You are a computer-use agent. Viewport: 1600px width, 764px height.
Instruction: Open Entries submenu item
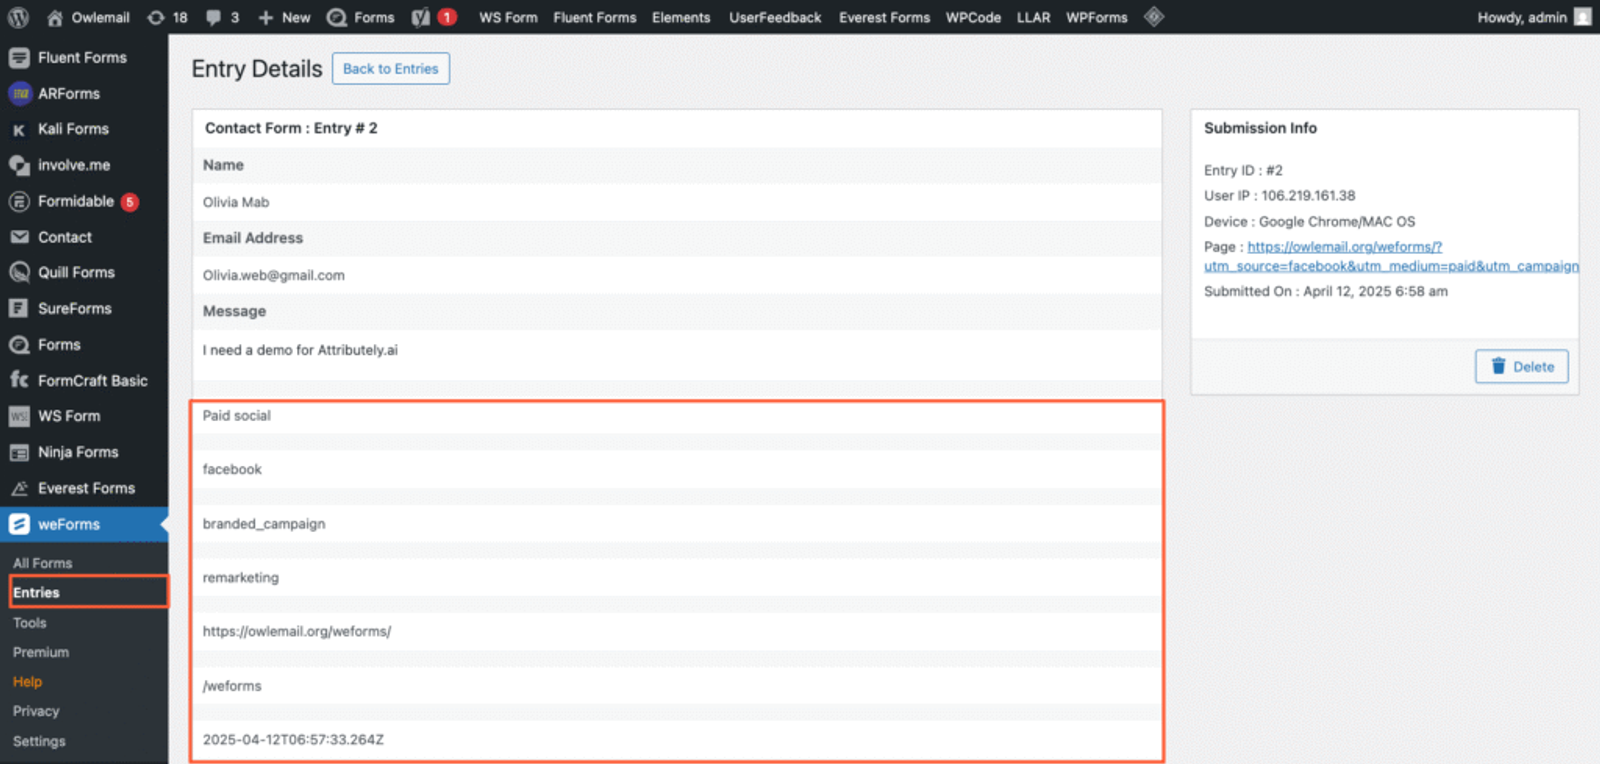coord(36,592)
